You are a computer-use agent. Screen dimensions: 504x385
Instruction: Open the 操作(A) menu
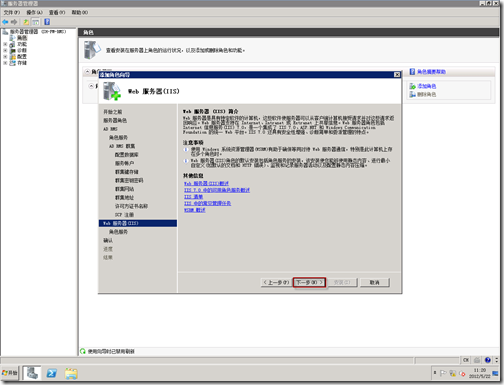coord(34,12)
